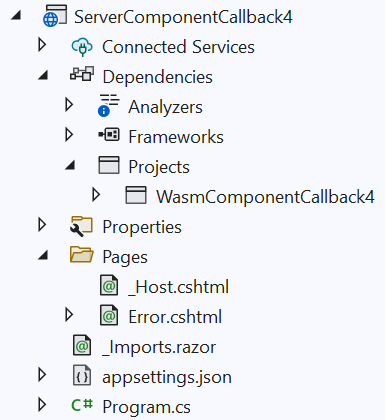Expand the WasmComponentCallback4 project reference
Viewport: 385px width, 420px height.
tap(96, 195)
